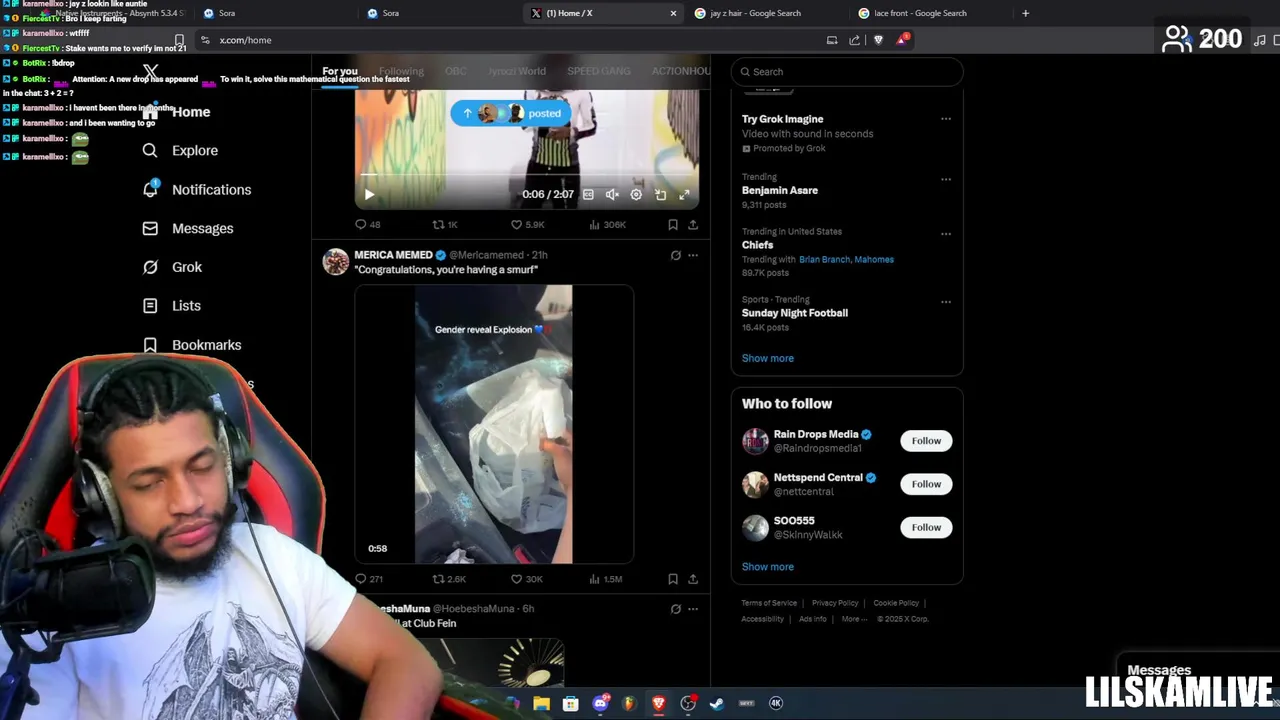This screenshot has width=1280, height=720.
Task: Switch to the SPEED GANG tab
Action: pos(599,71)
